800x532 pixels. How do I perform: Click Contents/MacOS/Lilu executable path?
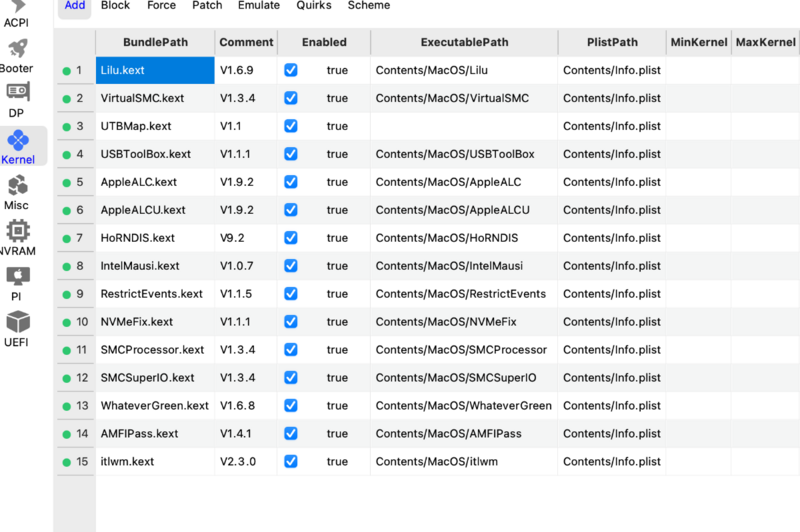coord(464,70)
